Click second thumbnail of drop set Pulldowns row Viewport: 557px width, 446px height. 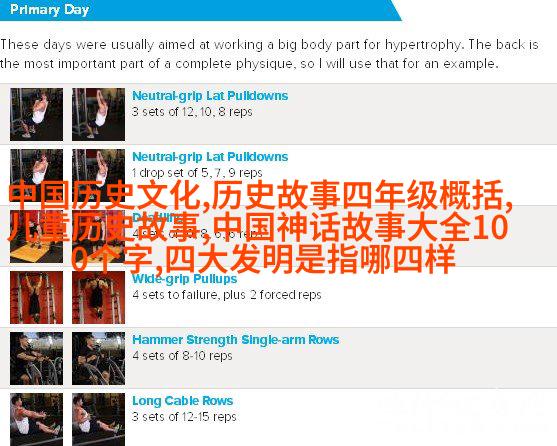[x=98, y=175]
